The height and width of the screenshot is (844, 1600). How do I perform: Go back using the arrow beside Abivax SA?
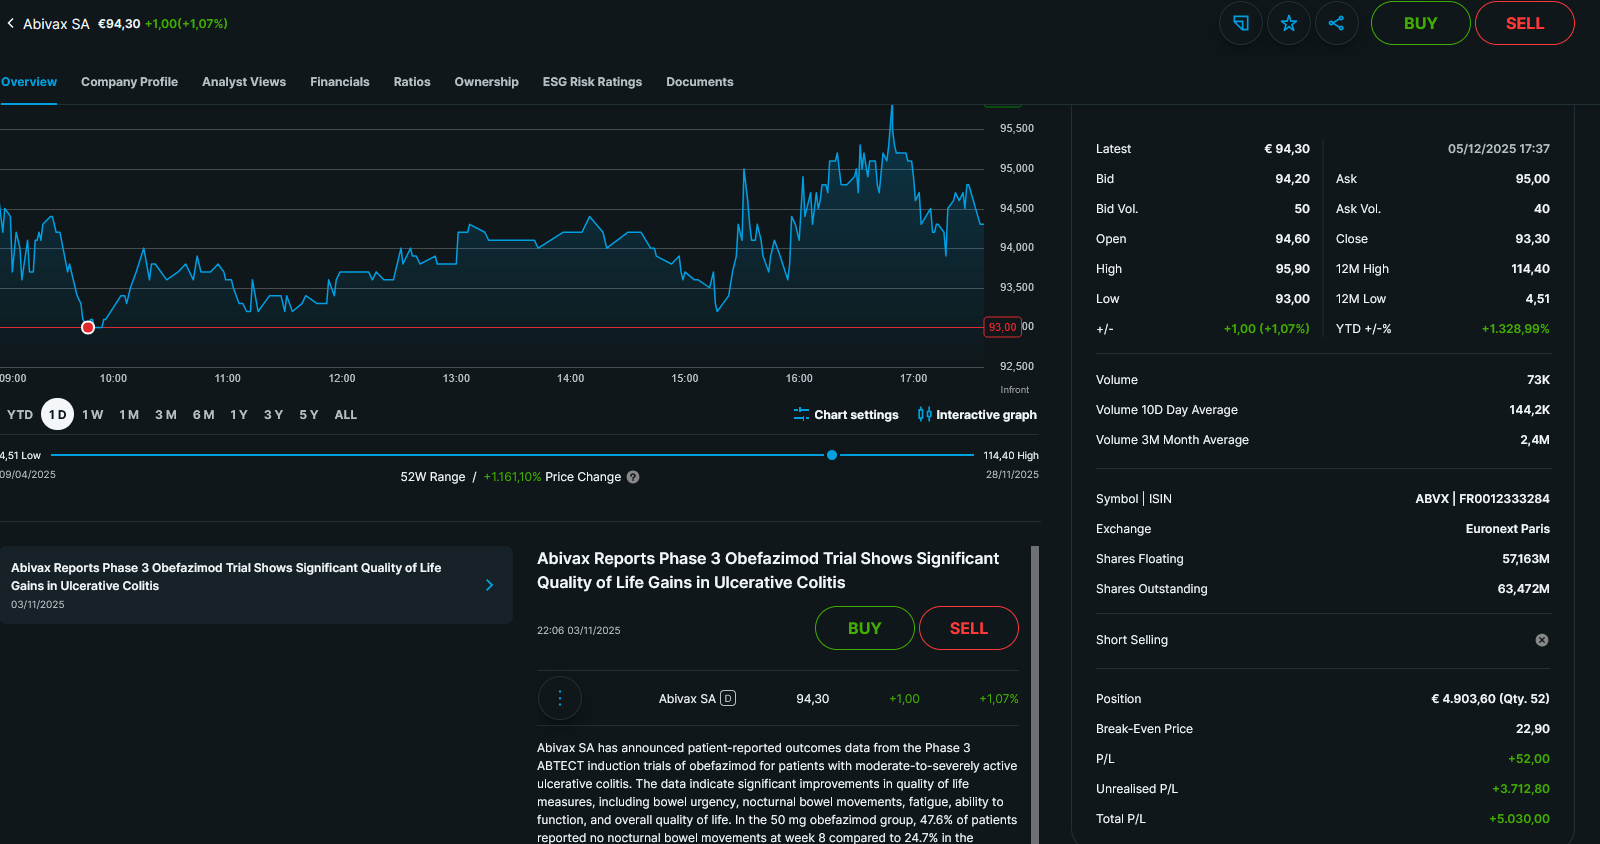10,23
